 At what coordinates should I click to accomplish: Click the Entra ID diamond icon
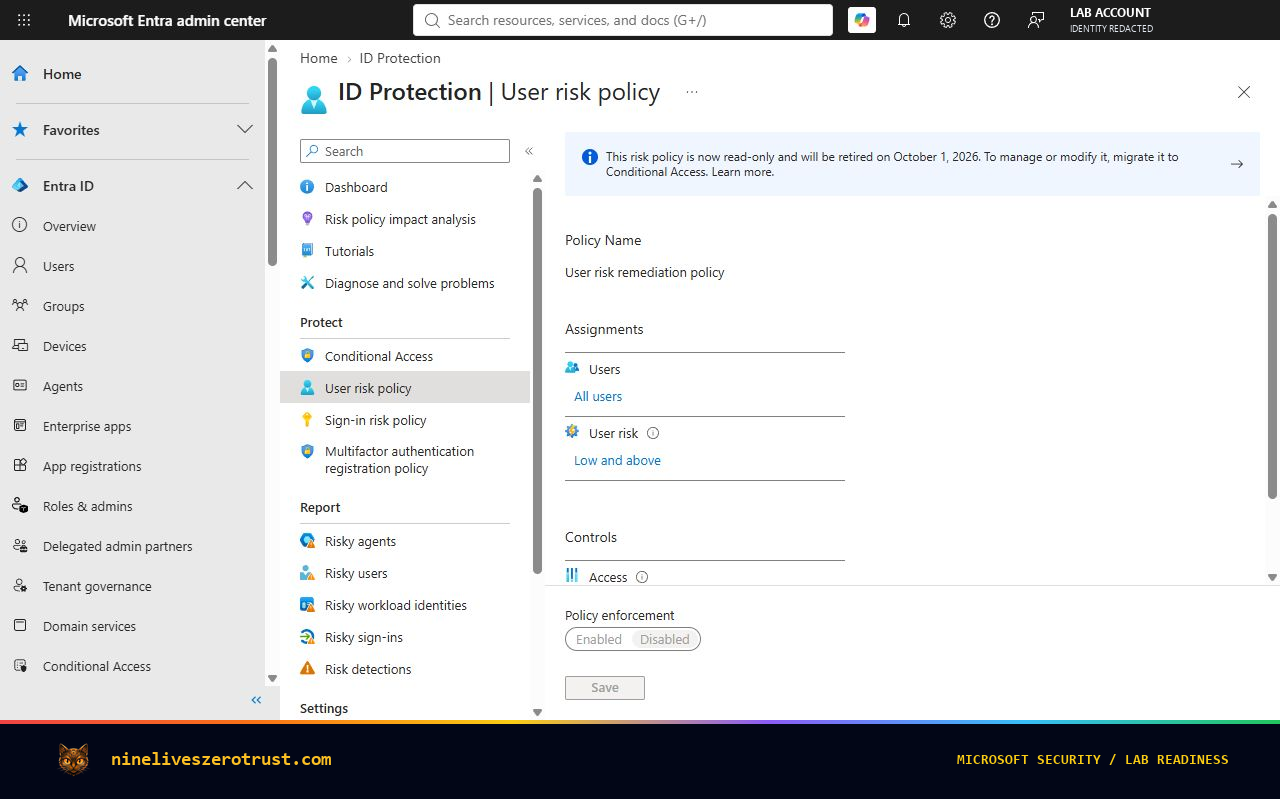[20, 186]
